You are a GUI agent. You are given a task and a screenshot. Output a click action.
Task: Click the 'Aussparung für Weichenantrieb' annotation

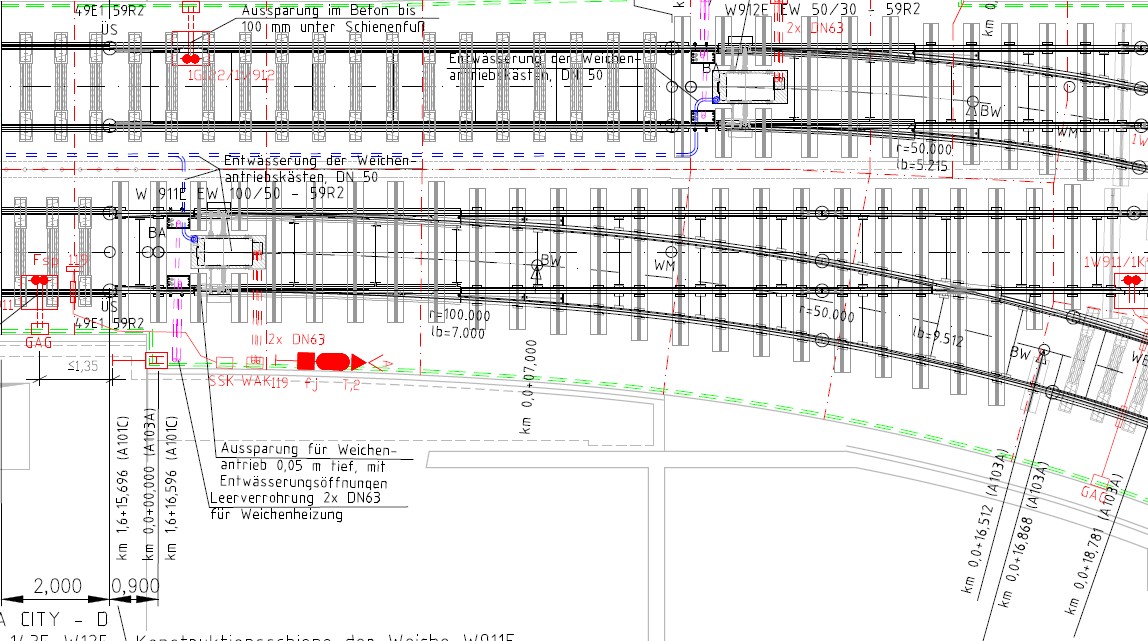coord(308,452)
